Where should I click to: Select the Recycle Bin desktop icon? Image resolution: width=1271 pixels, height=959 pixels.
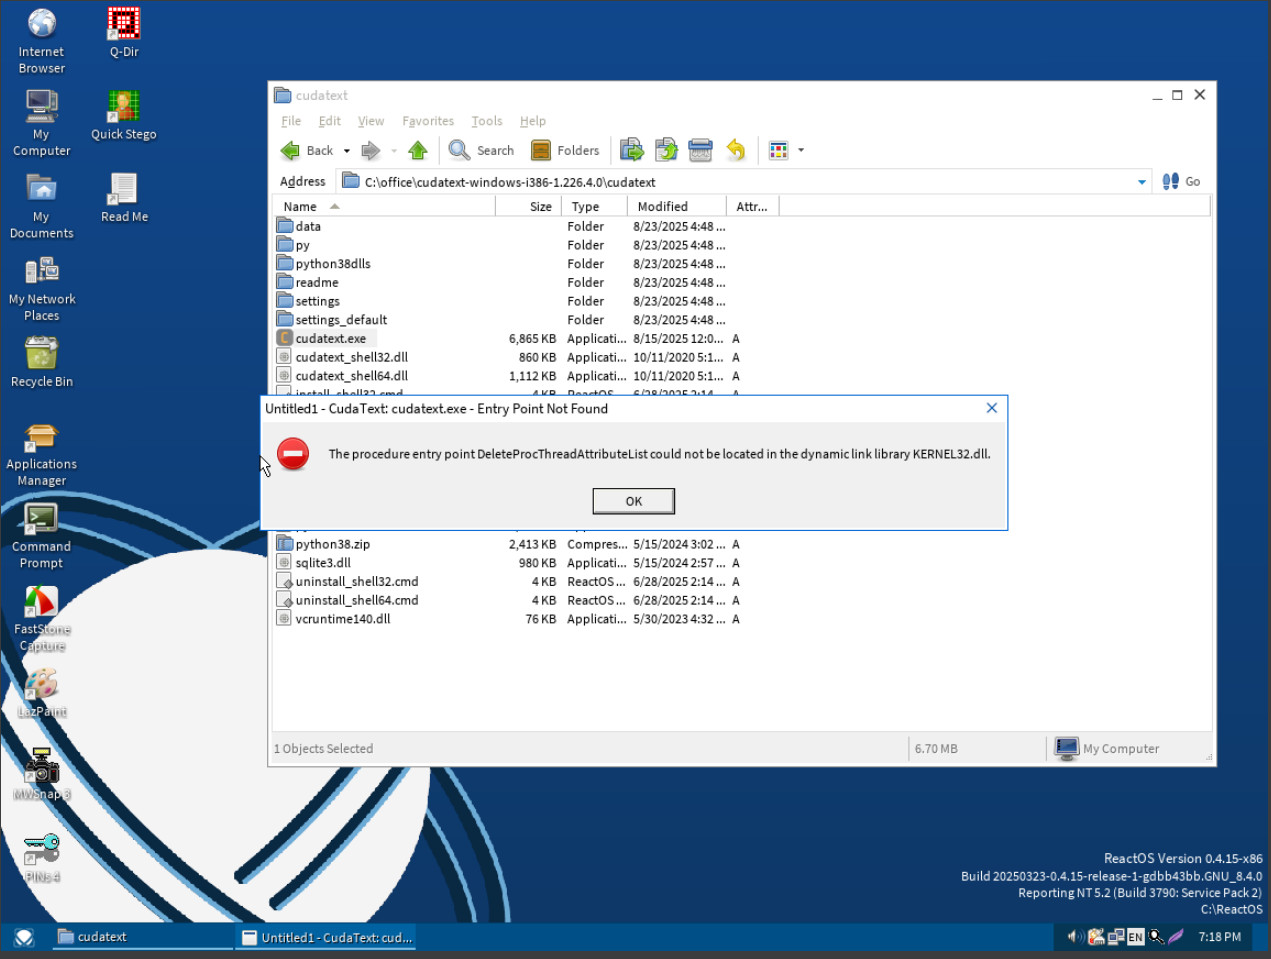point(41,361)
